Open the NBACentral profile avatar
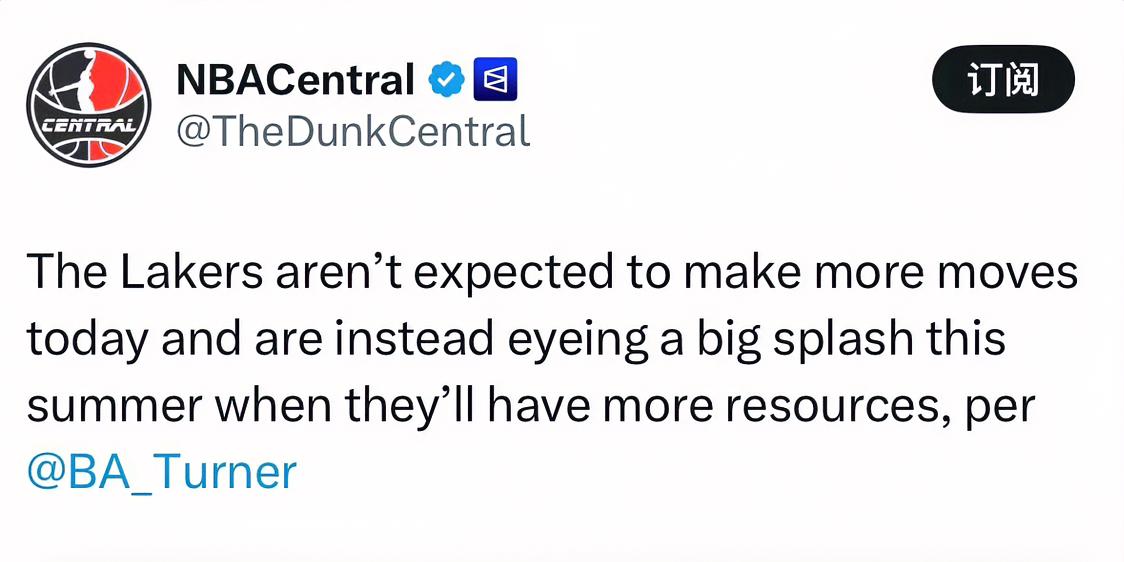1124x562 pixels. tap(88, 105)
